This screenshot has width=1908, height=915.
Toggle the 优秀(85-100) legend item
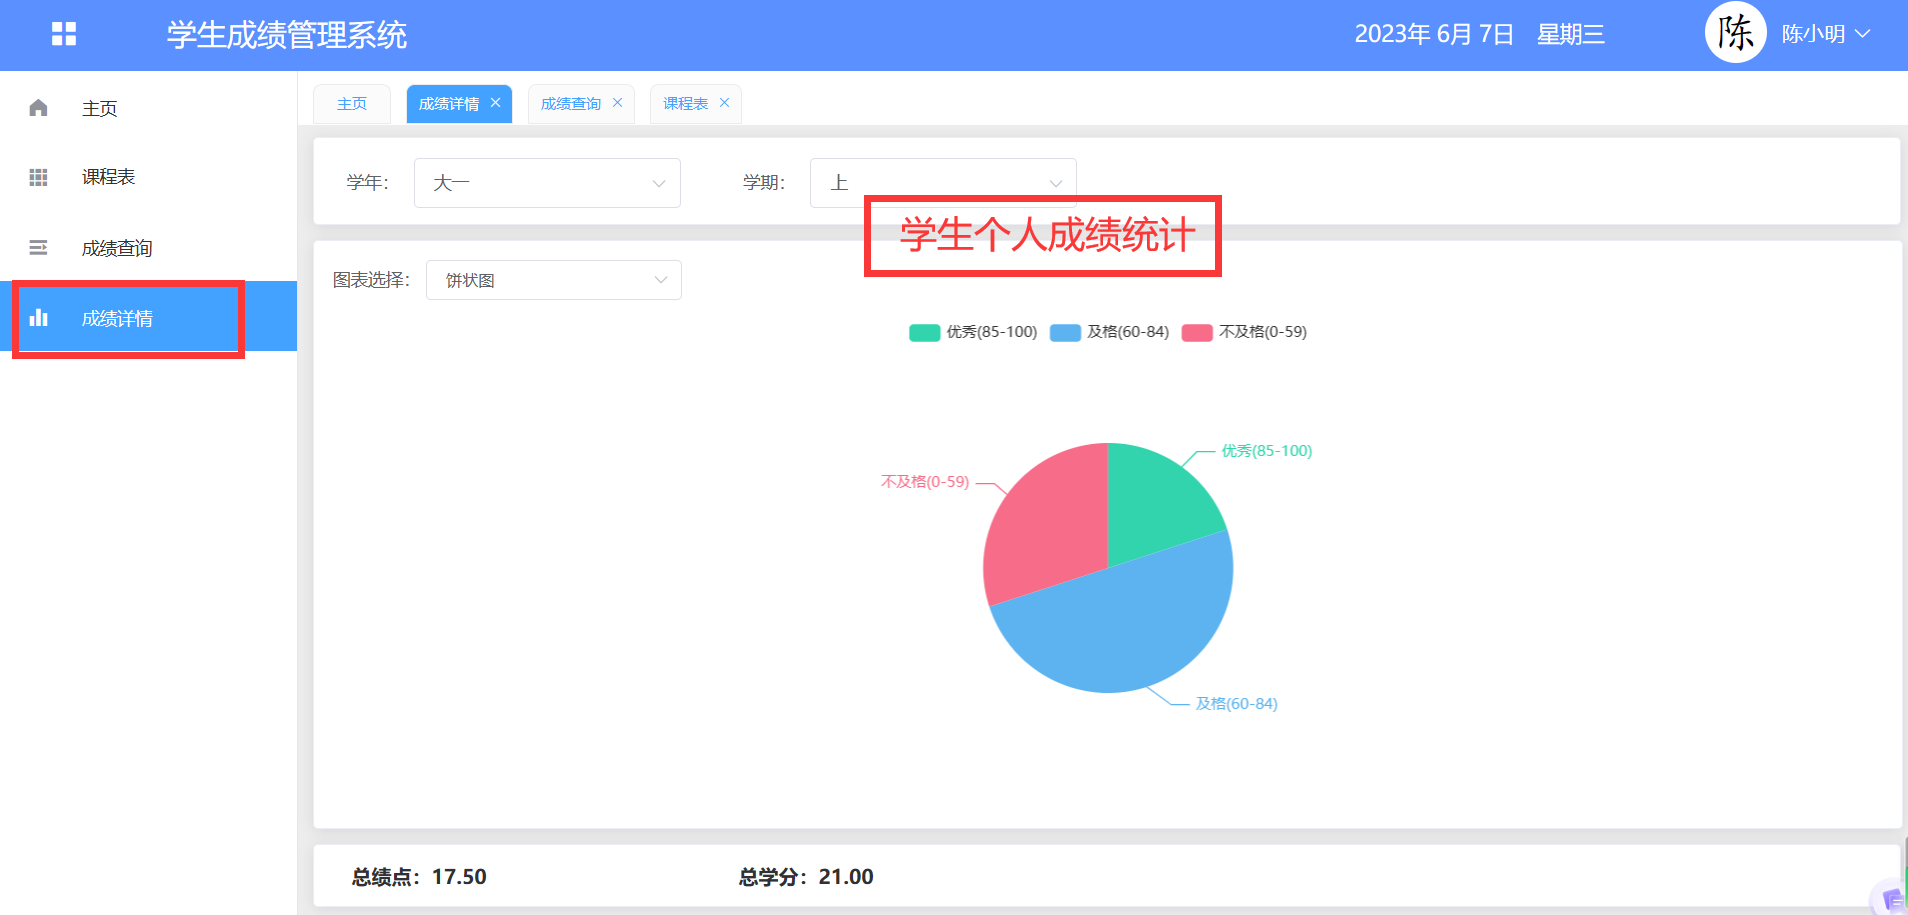(973, 332)
